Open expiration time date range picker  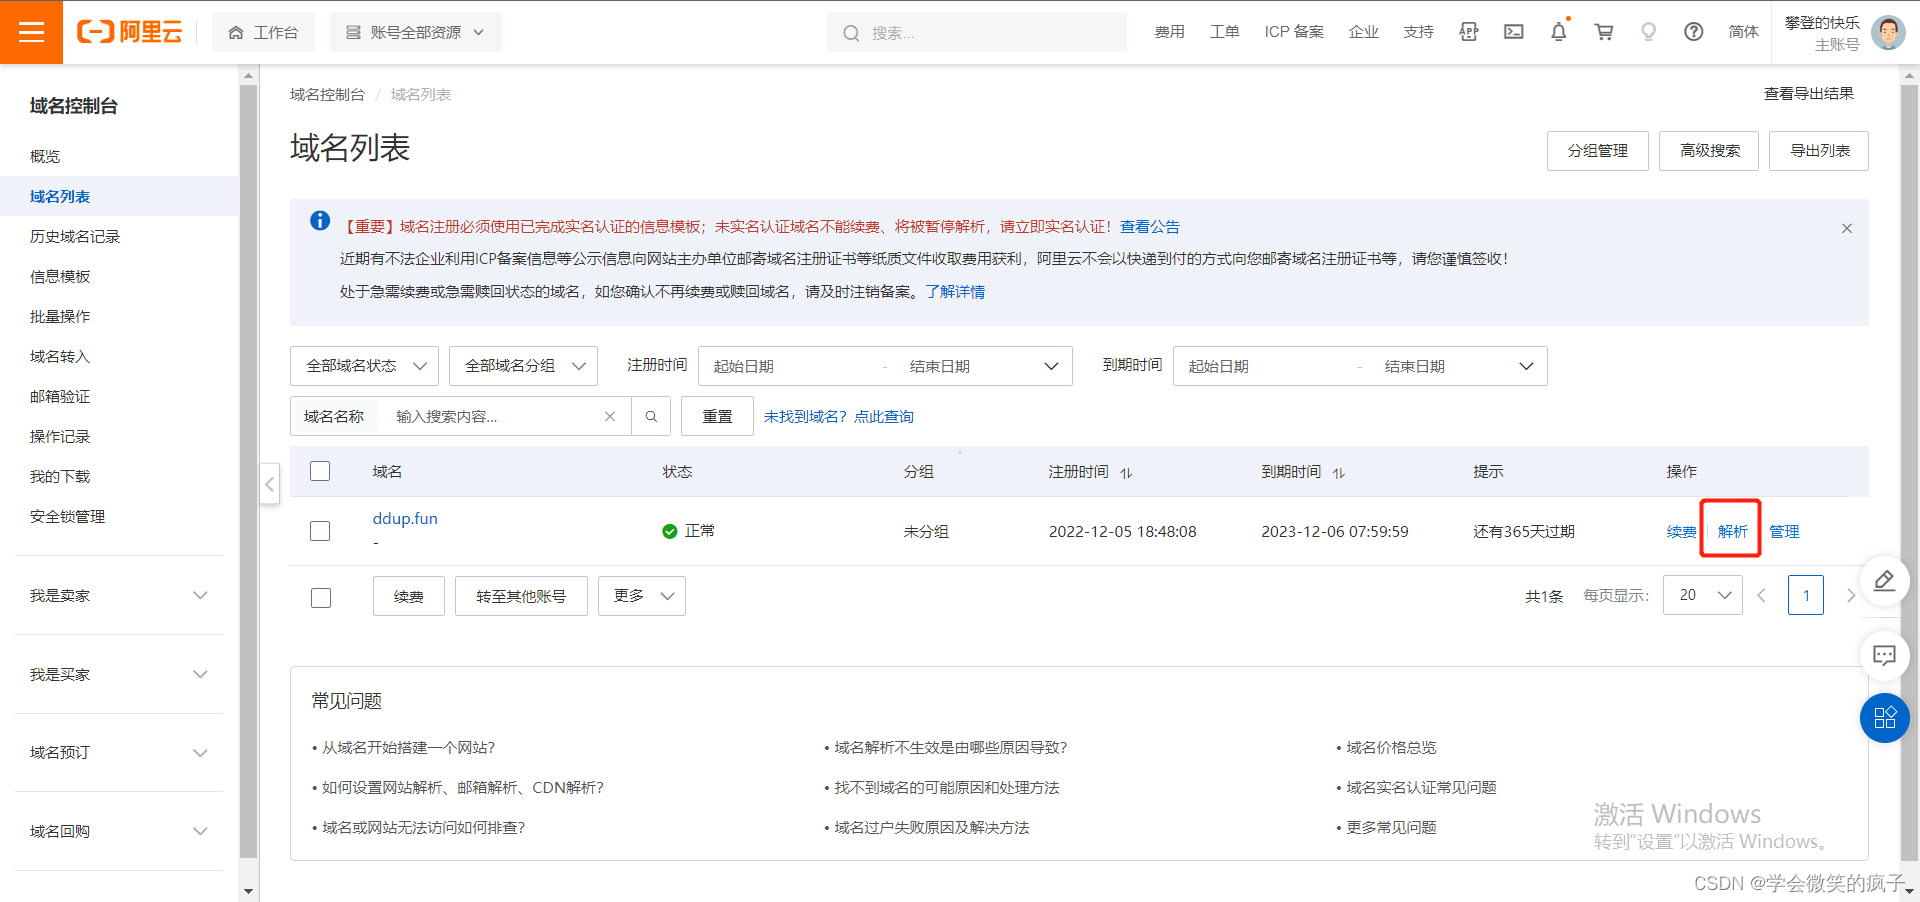(x=1360, y=366)
